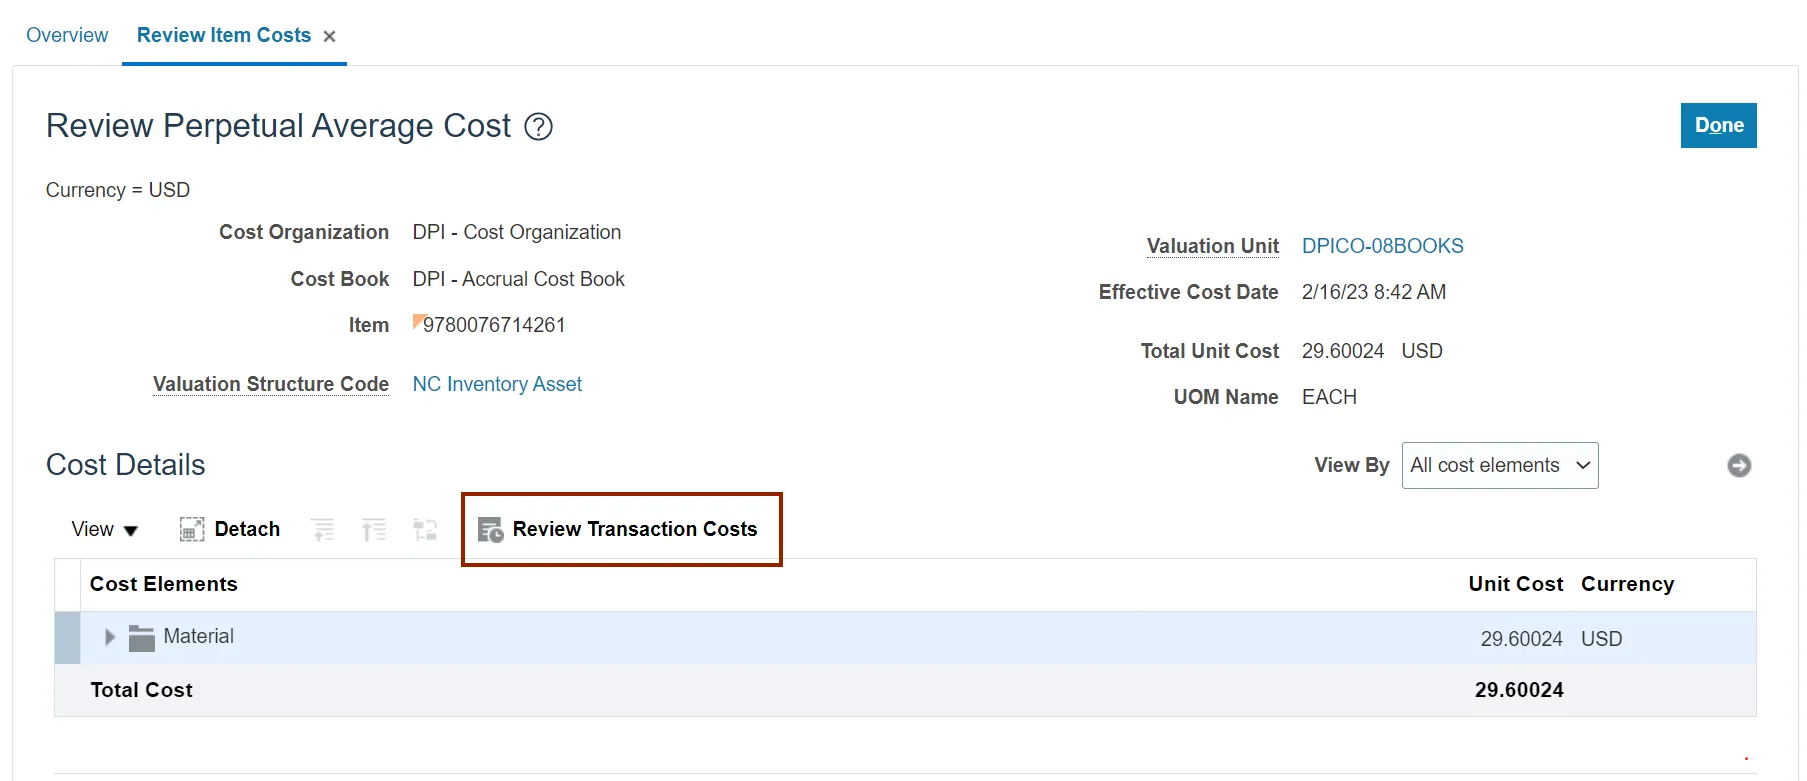
Task: Follow the NC Inventory Asset link
Action: [x=497, y=384]
